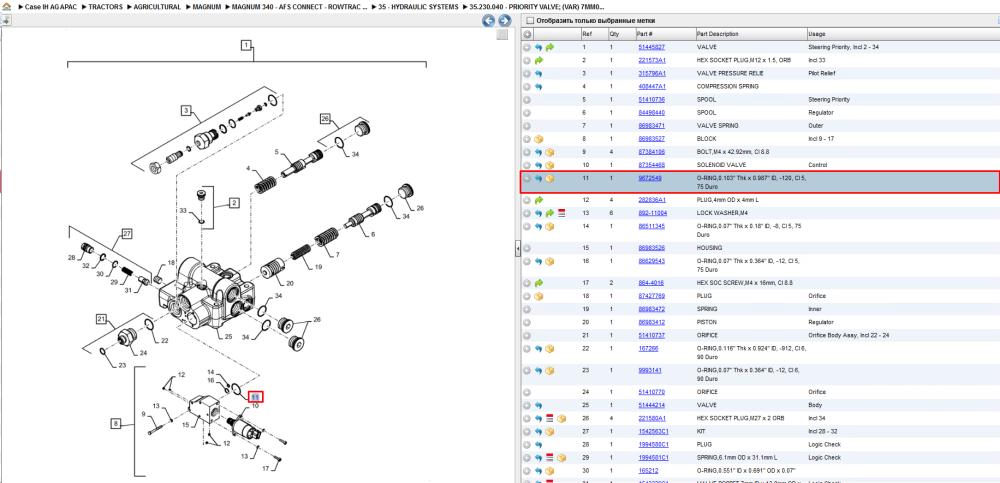Click blue arrow on Ref 10 SOLENOID VALVE

pos(538,165)
